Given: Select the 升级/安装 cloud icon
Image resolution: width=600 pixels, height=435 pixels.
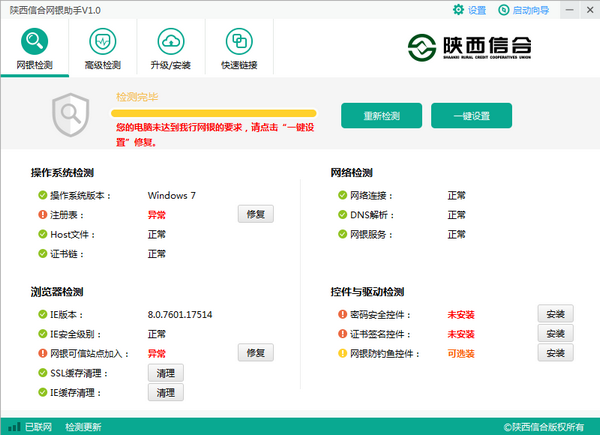Looking at the screenshot, I should point(171,49).
